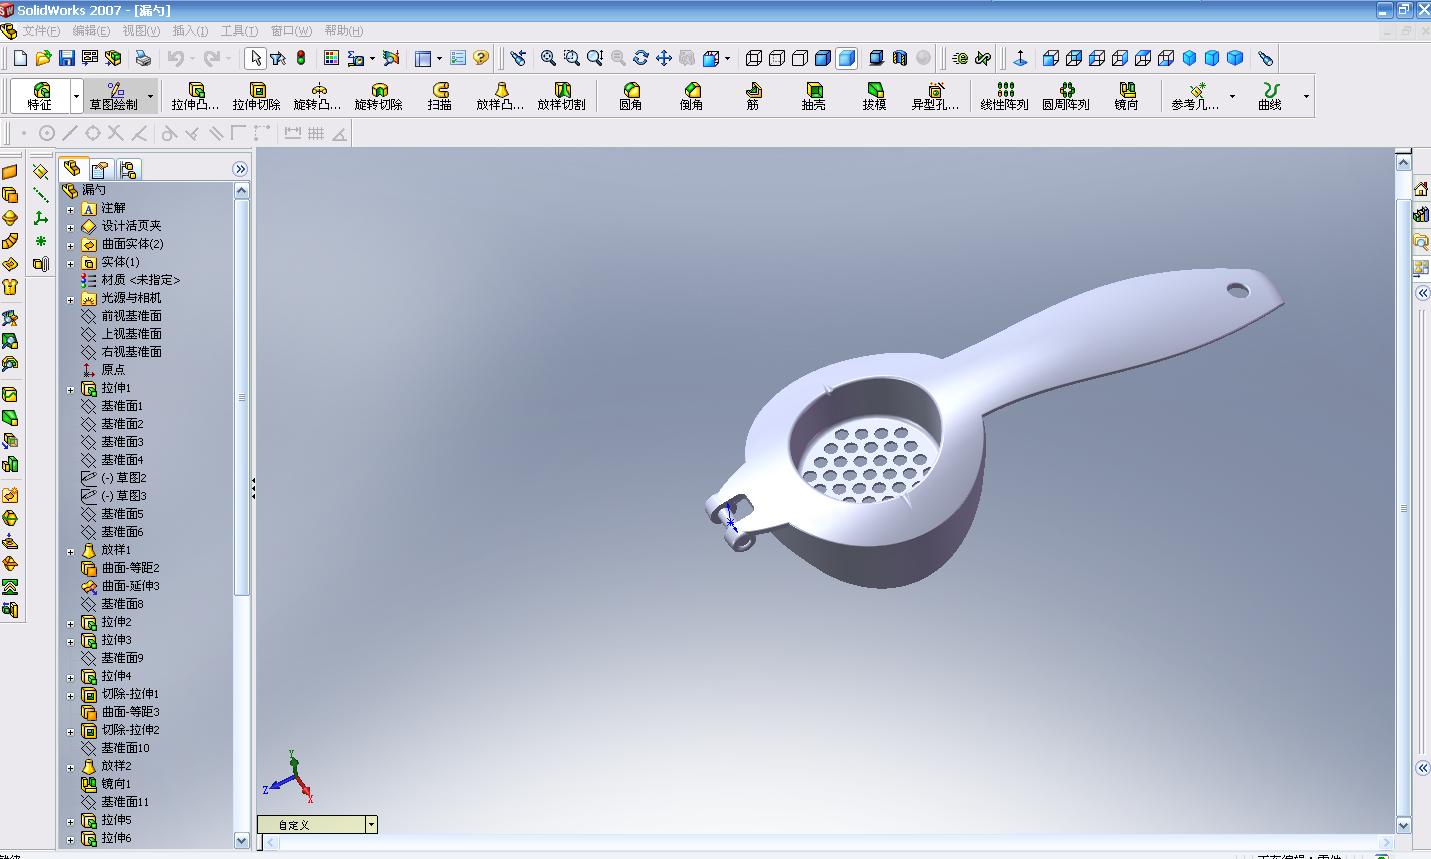Image resolution: width=1431 pixels, height=859 pixels.
Task: Click the Undo arrow icon
Action: [x=176, y=58]
